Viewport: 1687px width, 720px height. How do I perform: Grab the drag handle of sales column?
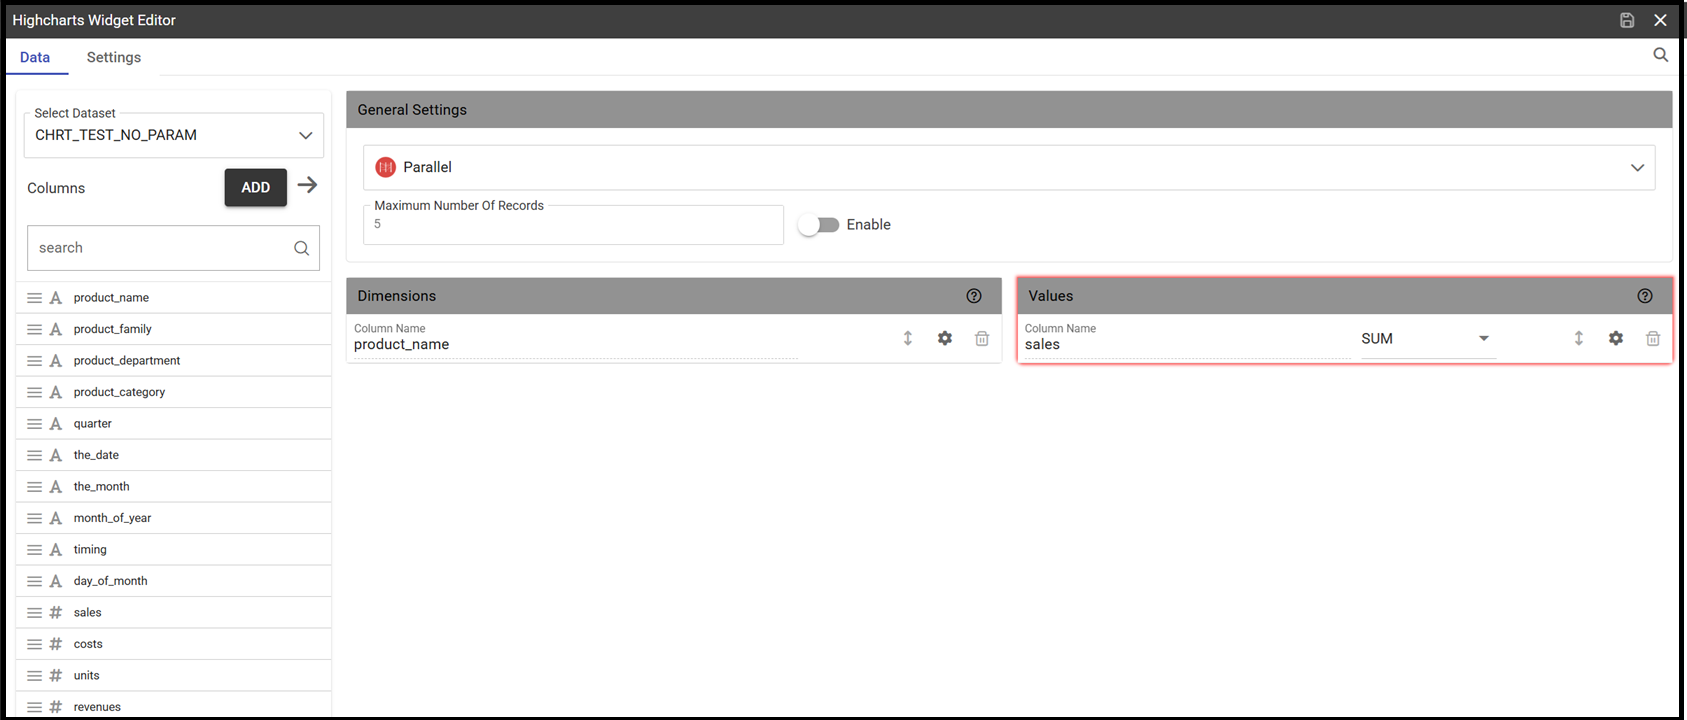[34, 613]
